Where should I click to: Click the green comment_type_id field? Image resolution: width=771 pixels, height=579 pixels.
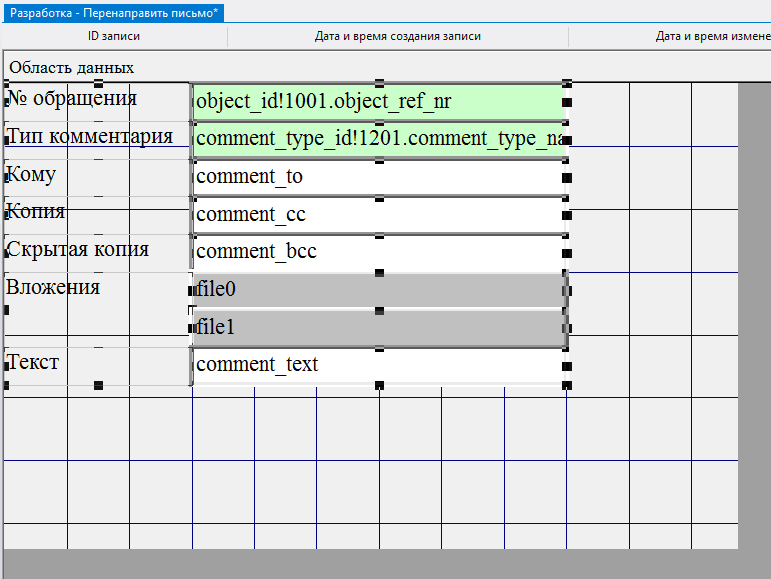coord(379,139)
